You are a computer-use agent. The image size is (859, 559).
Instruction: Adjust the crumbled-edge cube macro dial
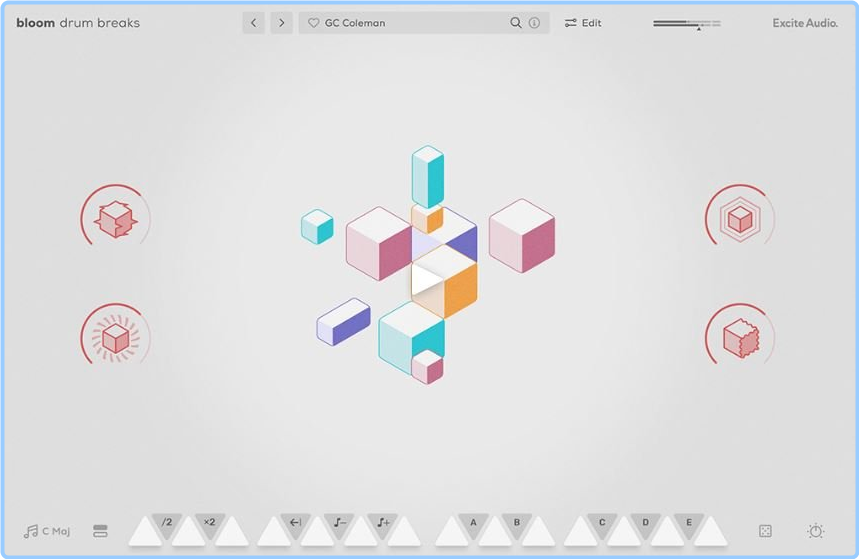(740, 337)
